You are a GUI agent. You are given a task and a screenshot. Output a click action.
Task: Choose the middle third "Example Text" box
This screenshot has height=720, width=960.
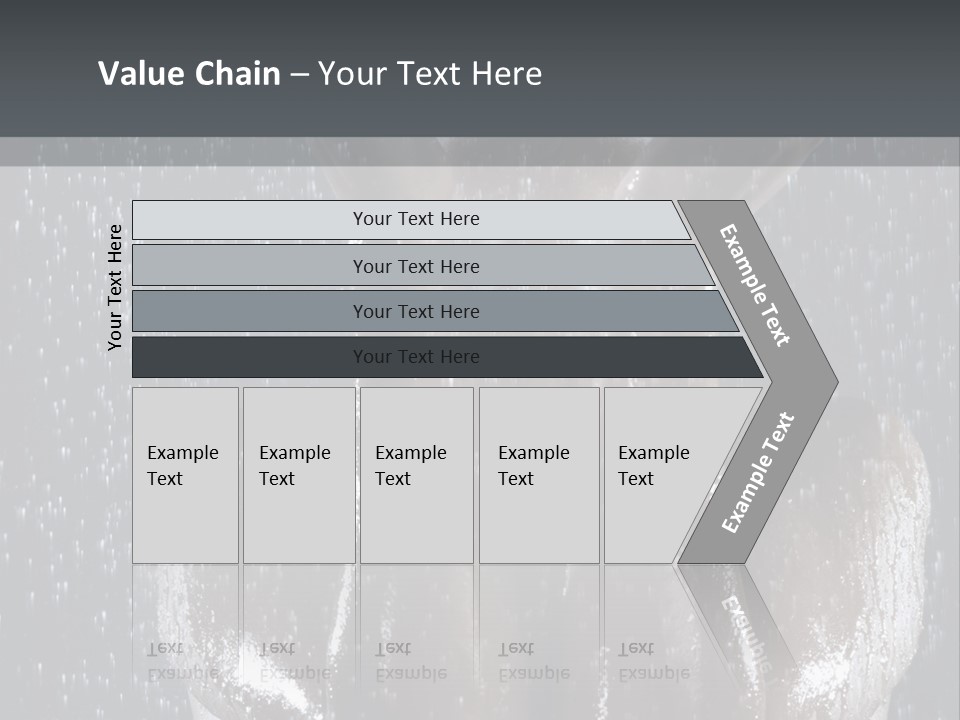[x=417, y=475]
